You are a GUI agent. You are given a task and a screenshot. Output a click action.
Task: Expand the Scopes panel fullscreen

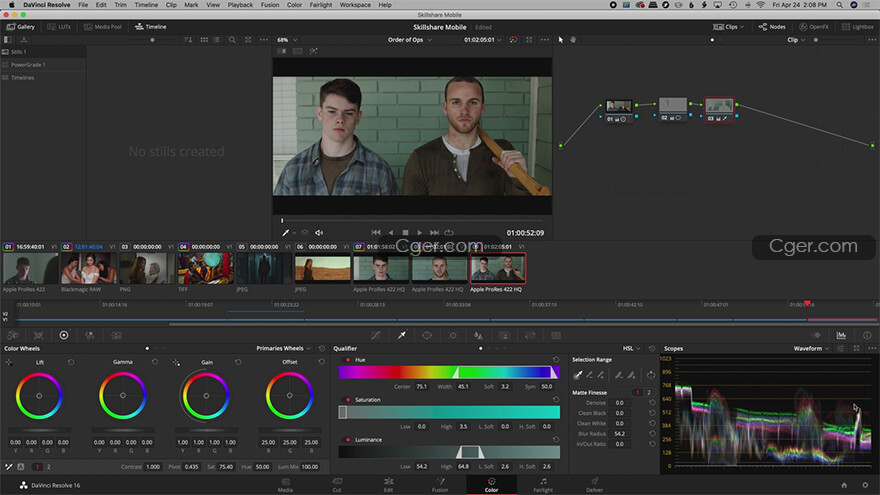[x=856, y=349]
